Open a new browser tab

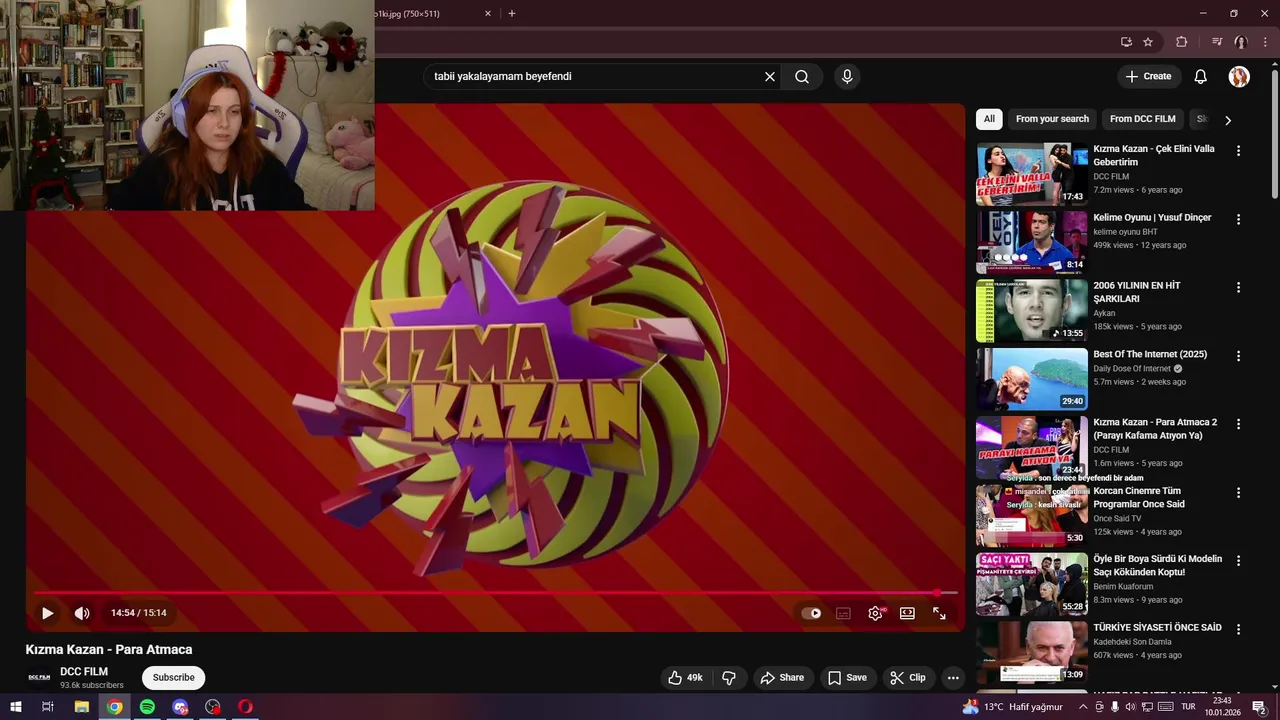(x=512, y=14)
